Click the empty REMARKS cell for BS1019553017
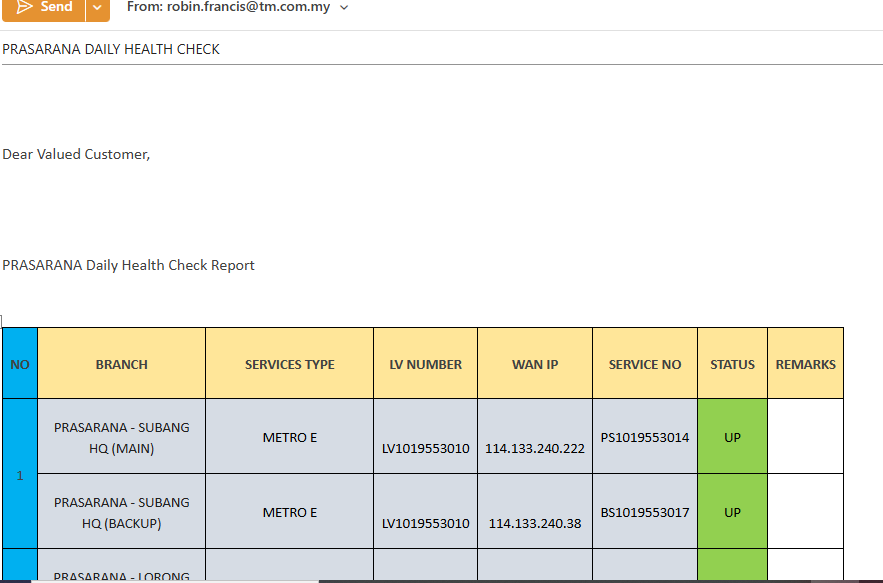883x583 pixels. pos(806,511)
